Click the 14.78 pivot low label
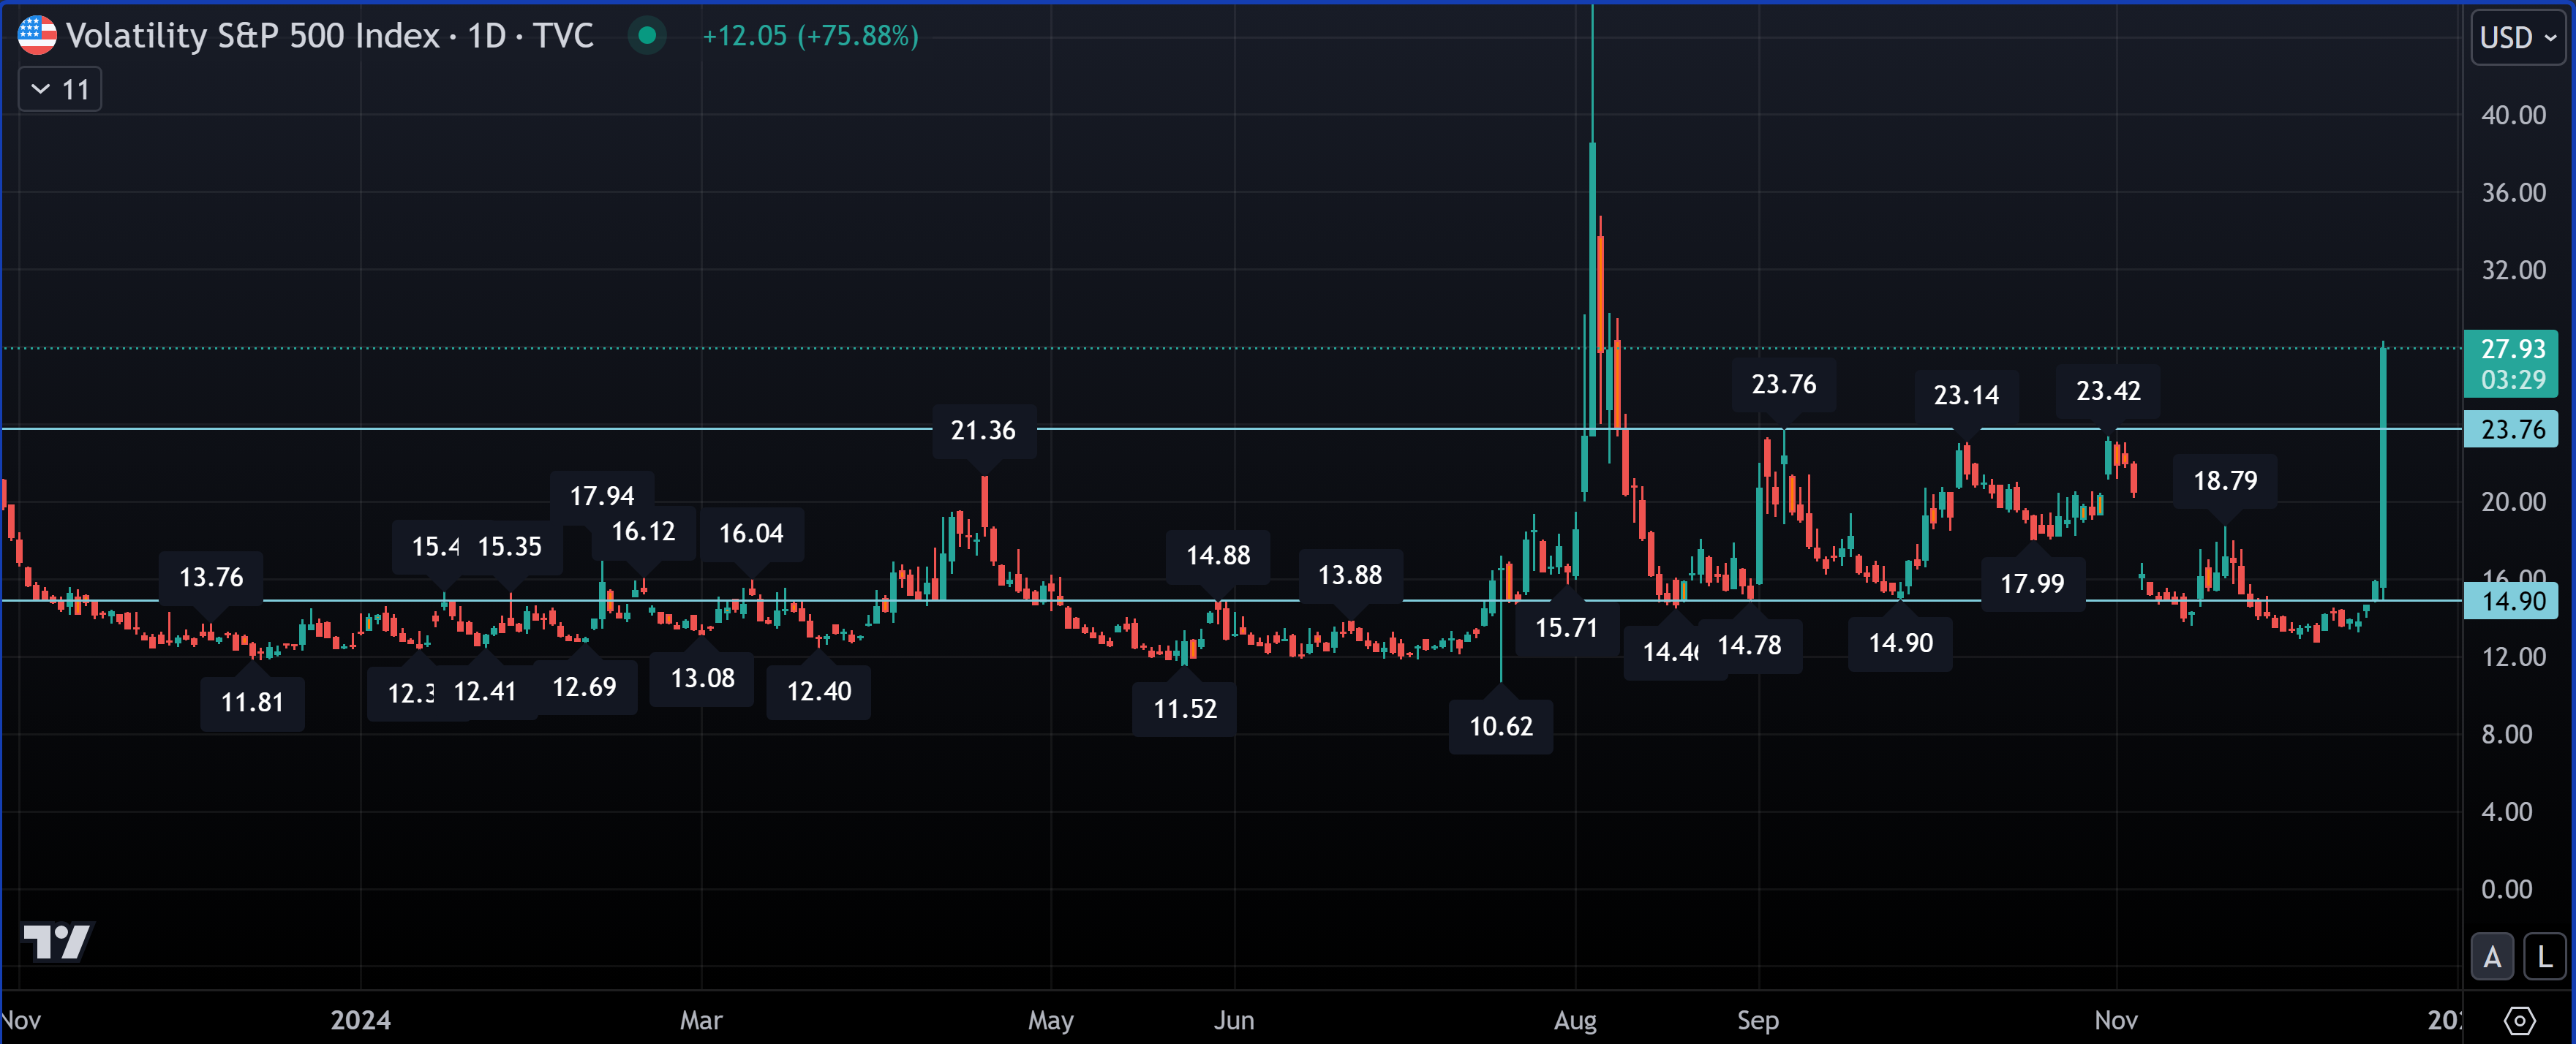 [x=1750, y=646]
